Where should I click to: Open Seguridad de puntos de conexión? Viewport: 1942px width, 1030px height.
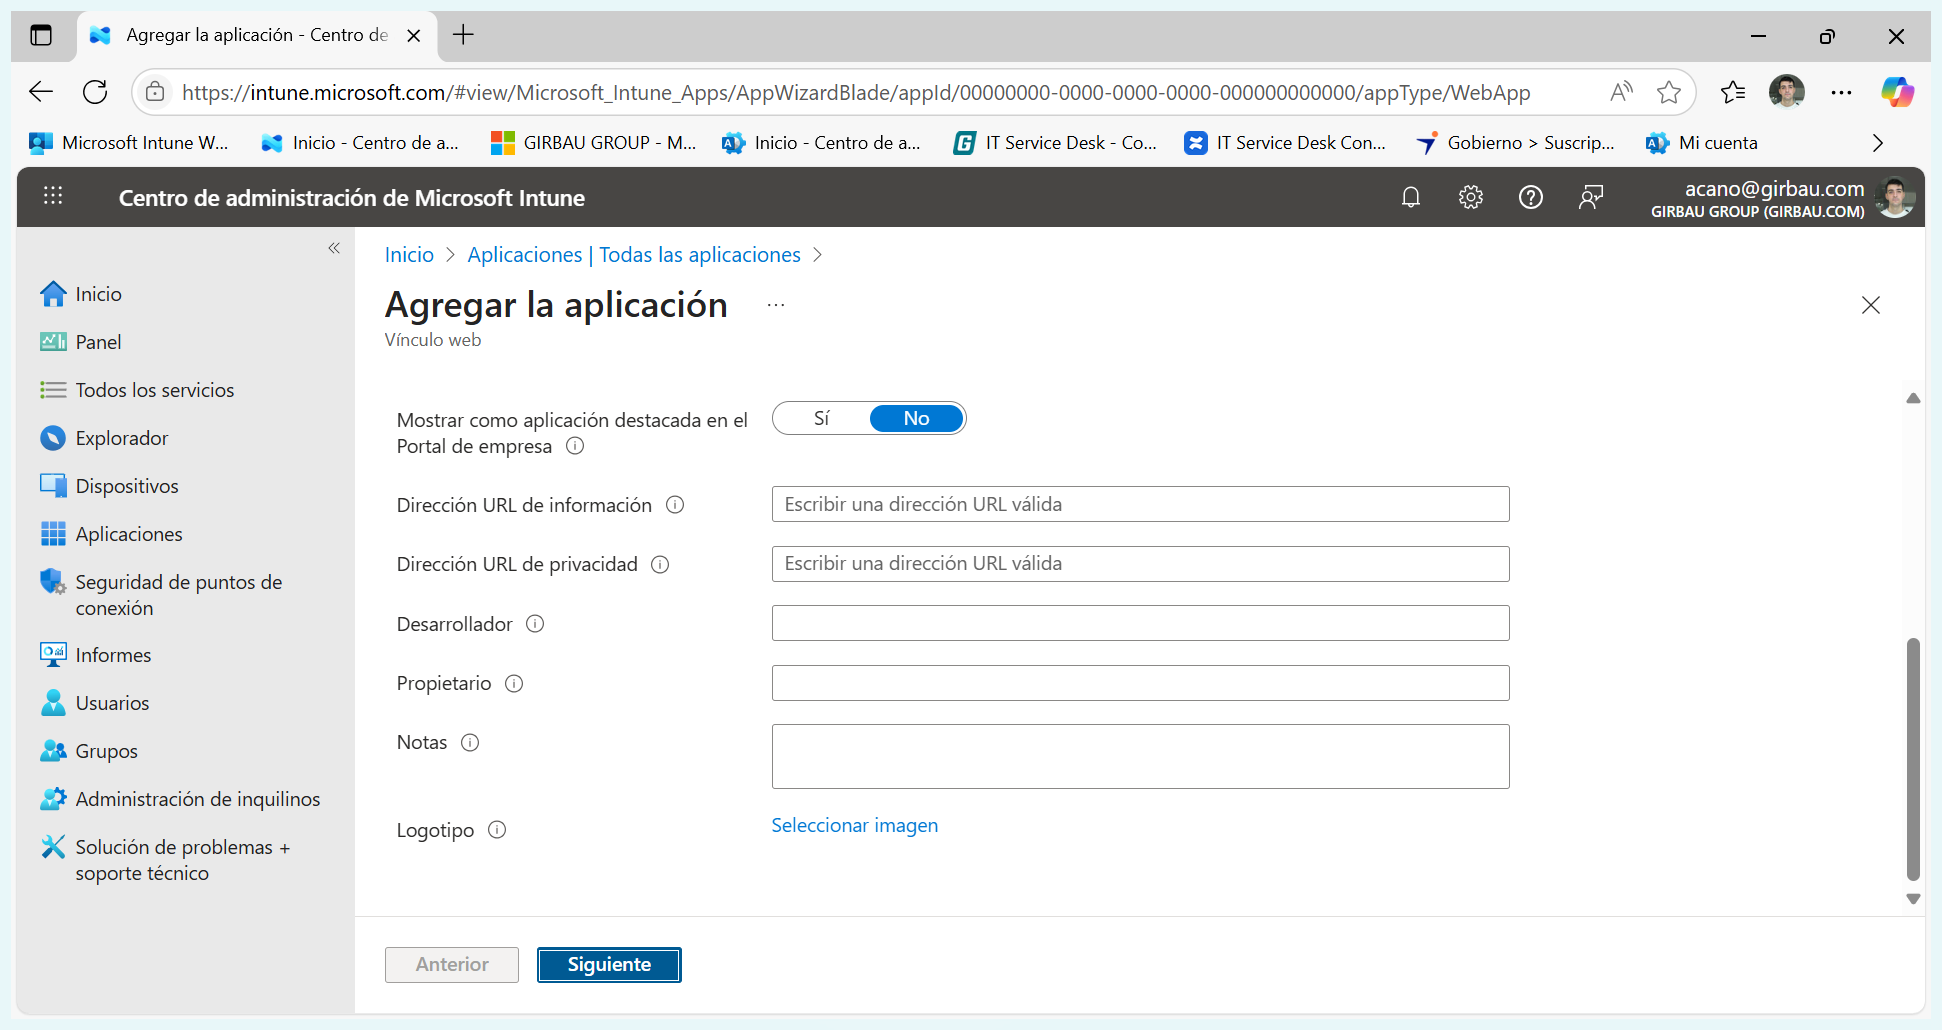point(178,594)
